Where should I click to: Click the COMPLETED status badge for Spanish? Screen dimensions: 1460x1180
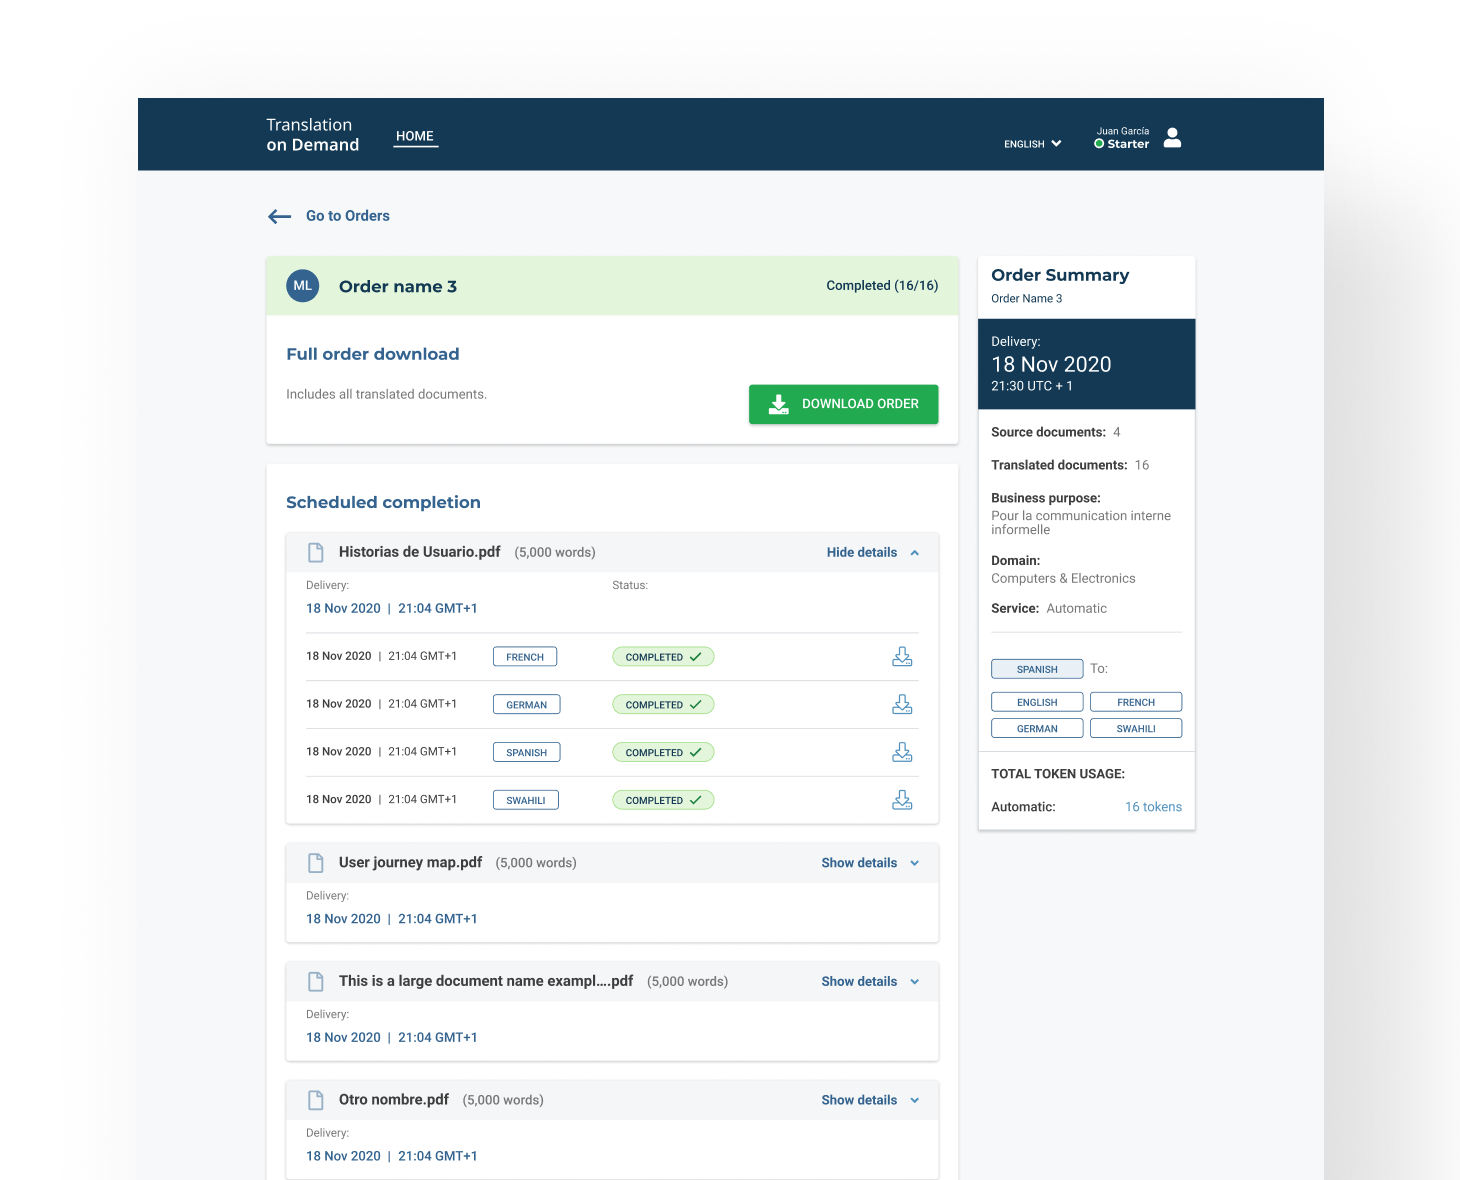point(663,752)
